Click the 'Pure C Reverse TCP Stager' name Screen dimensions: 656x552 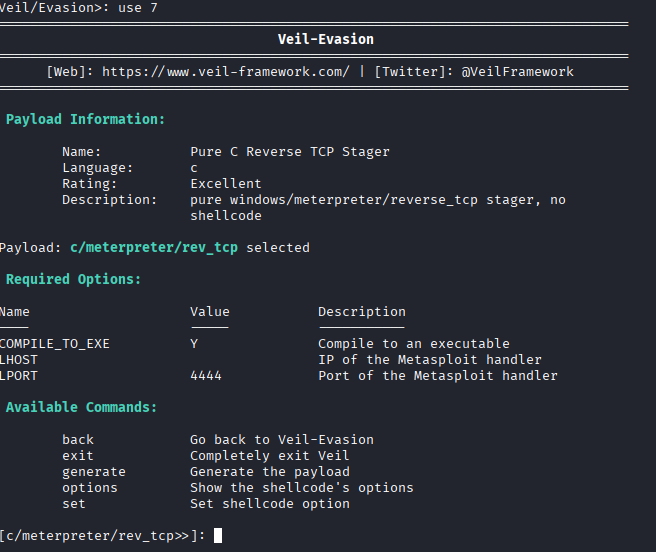coord(290,152)
